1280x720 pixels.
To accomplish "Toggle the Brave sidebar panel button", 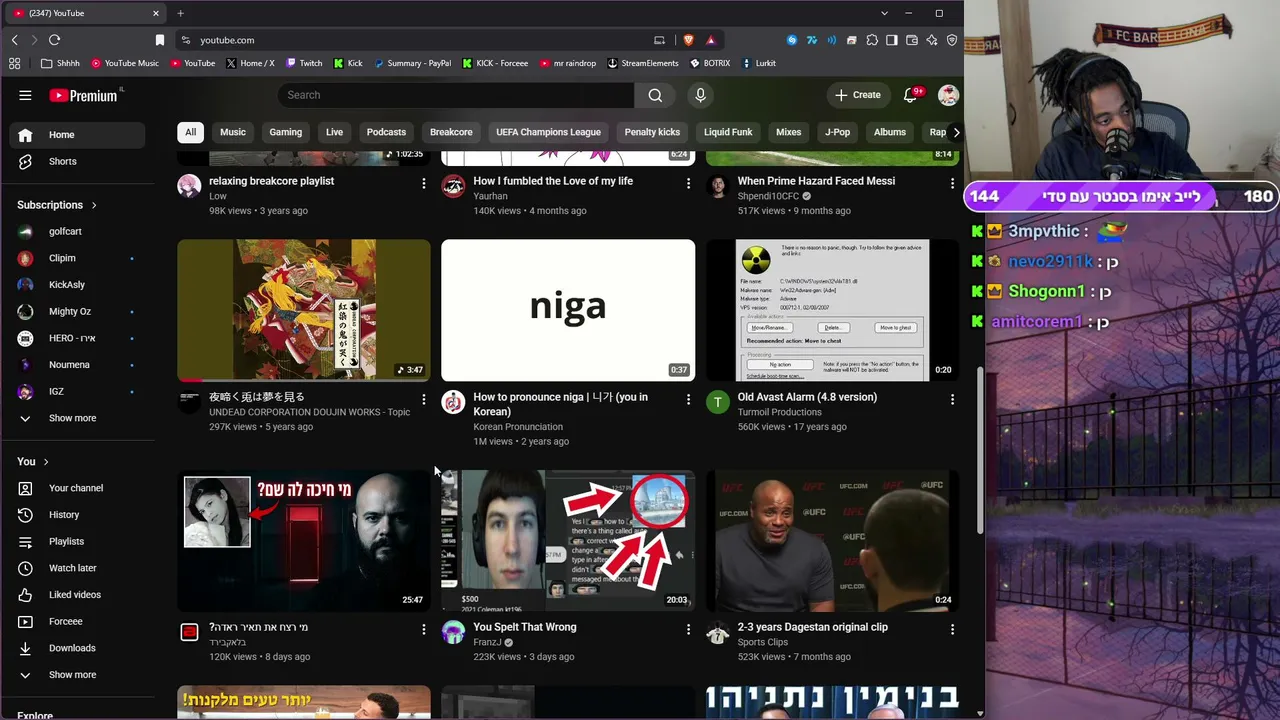I will click(x=892, y=40).
